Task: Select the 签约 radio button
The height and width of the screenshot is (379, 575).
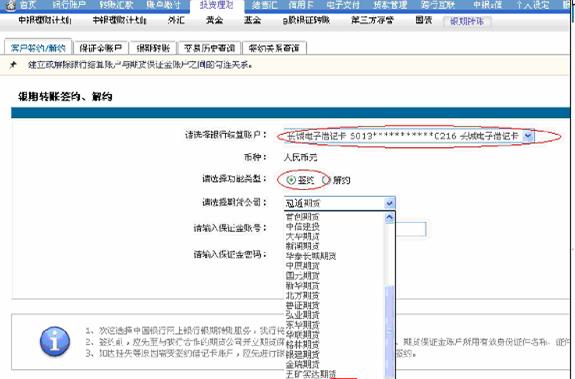Action: 291,180
